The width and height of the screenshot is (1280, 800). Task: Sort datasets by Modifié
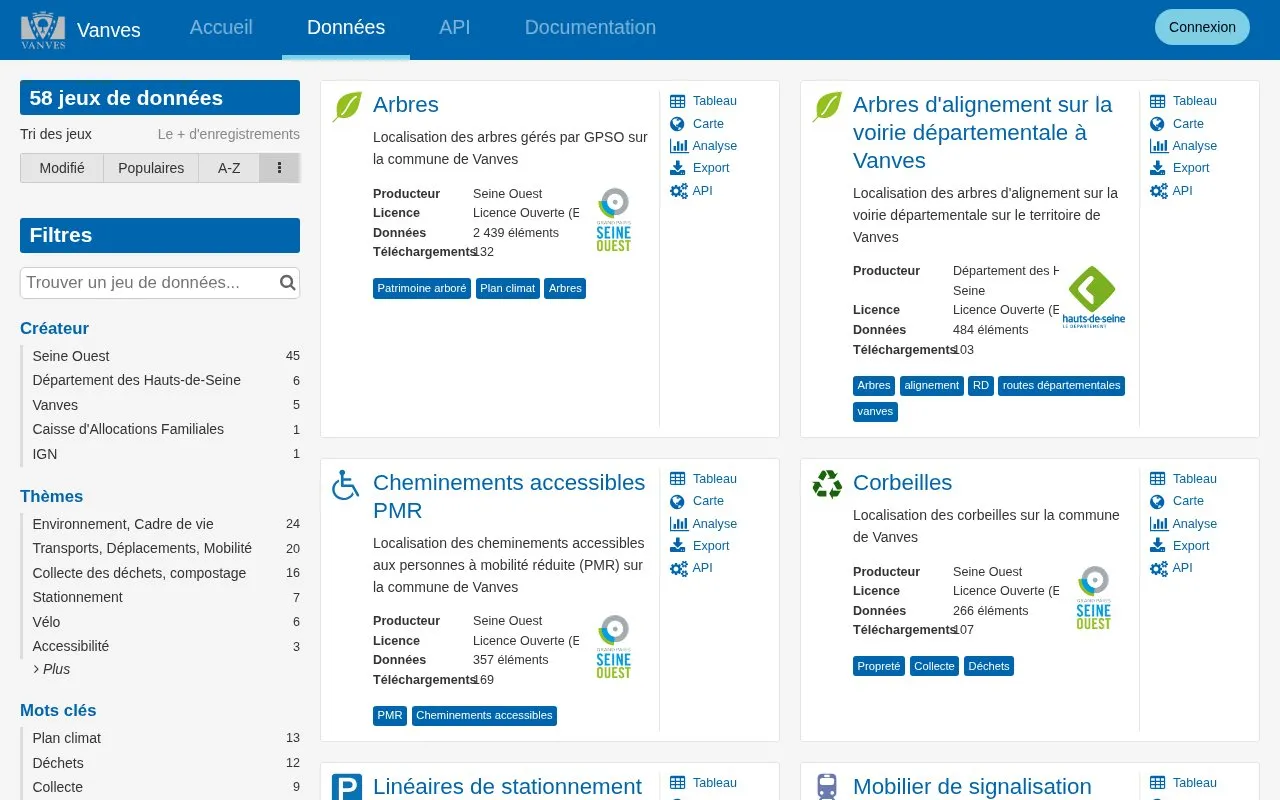(62, 168)
